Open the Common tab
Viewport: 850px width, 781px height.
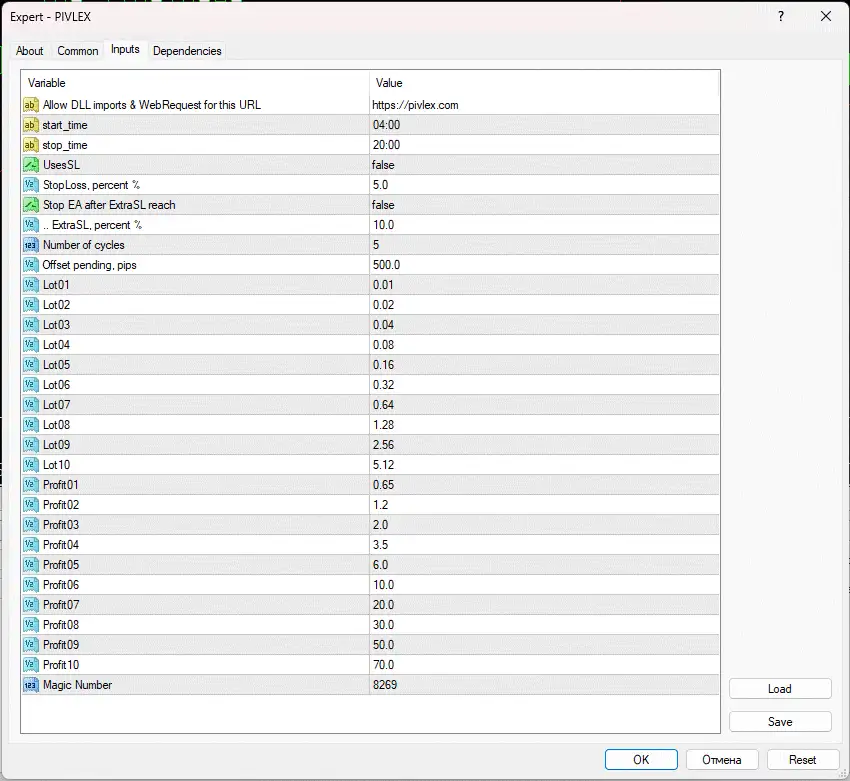click(77, 51)
